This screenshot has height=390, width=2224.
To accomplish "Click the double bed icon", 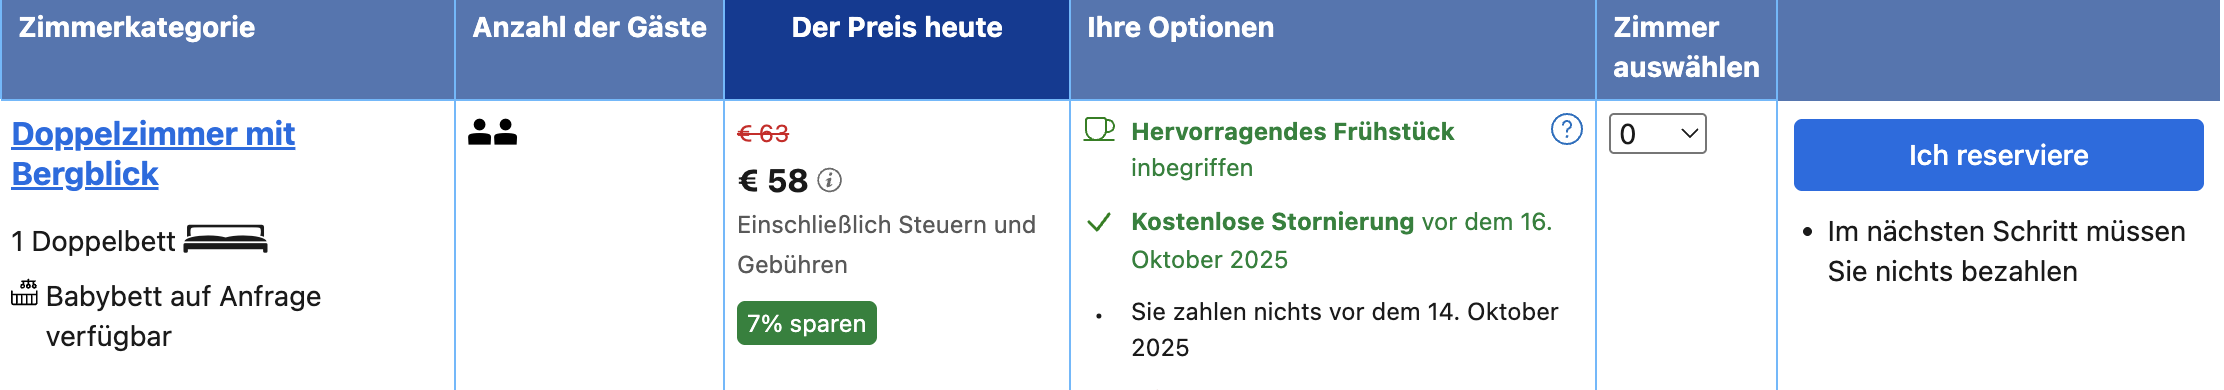I will (226, 239).
